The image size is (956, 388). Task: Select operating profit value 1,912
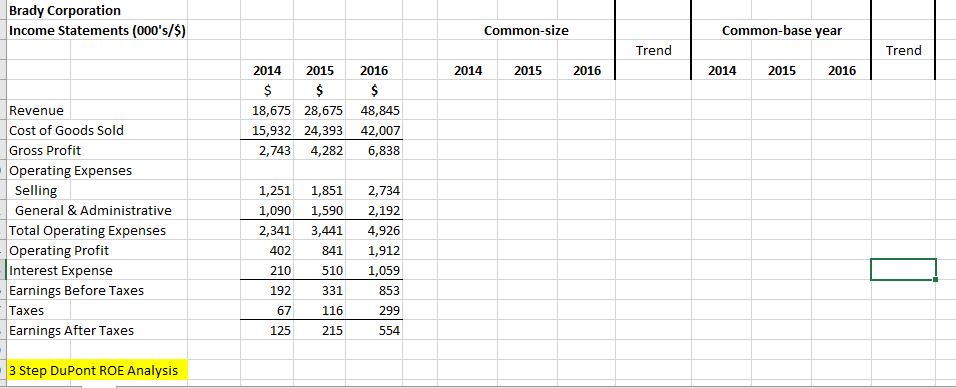pos(383,250)
